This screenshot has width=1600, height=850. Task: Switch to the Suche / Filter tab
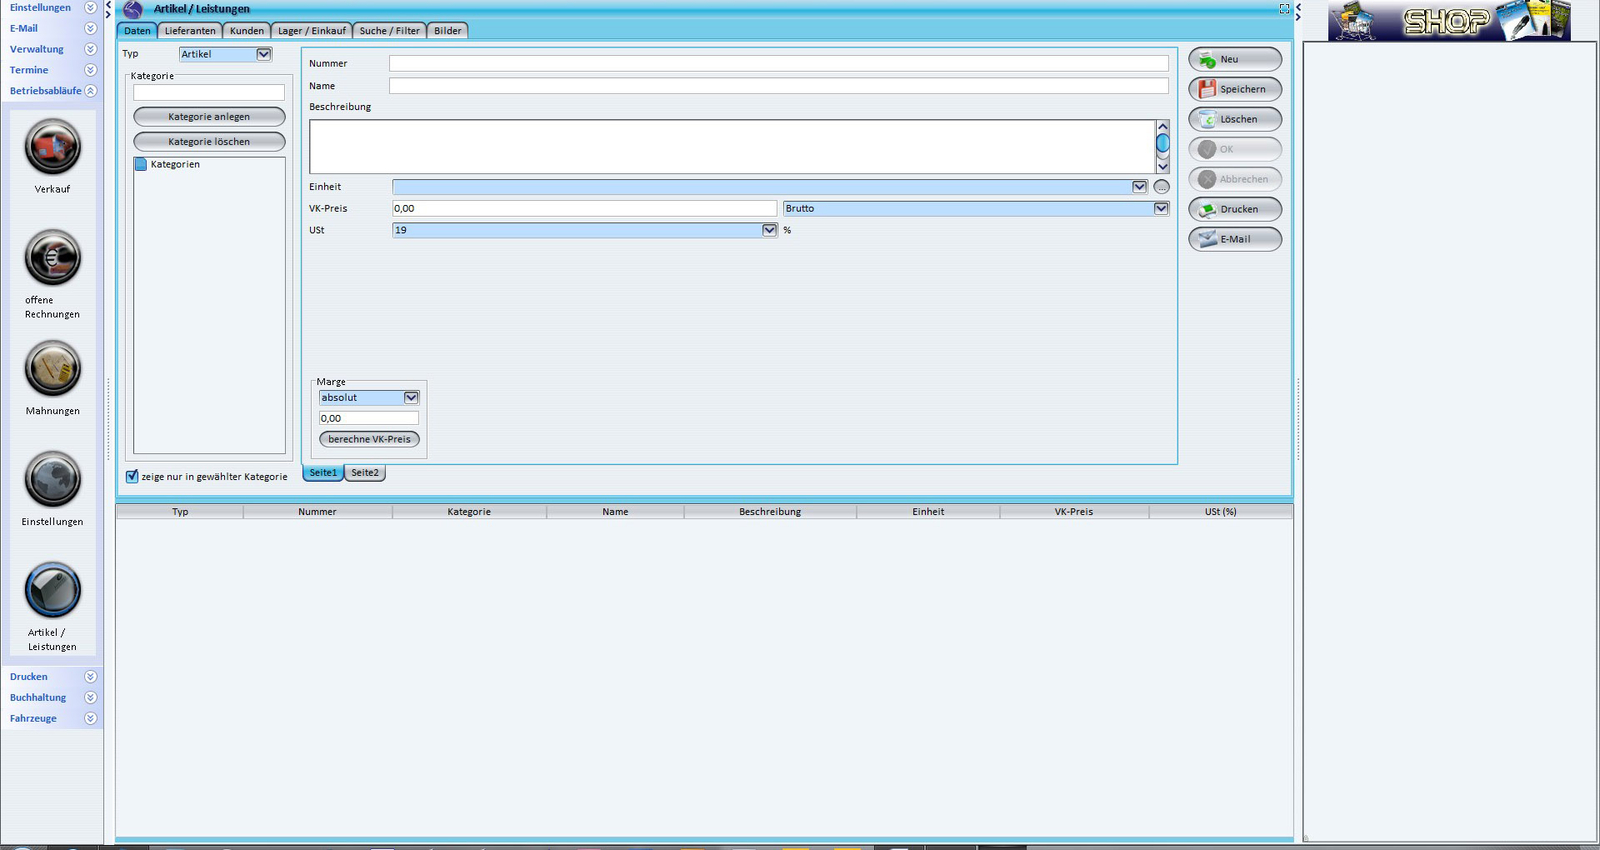point(390,31)
